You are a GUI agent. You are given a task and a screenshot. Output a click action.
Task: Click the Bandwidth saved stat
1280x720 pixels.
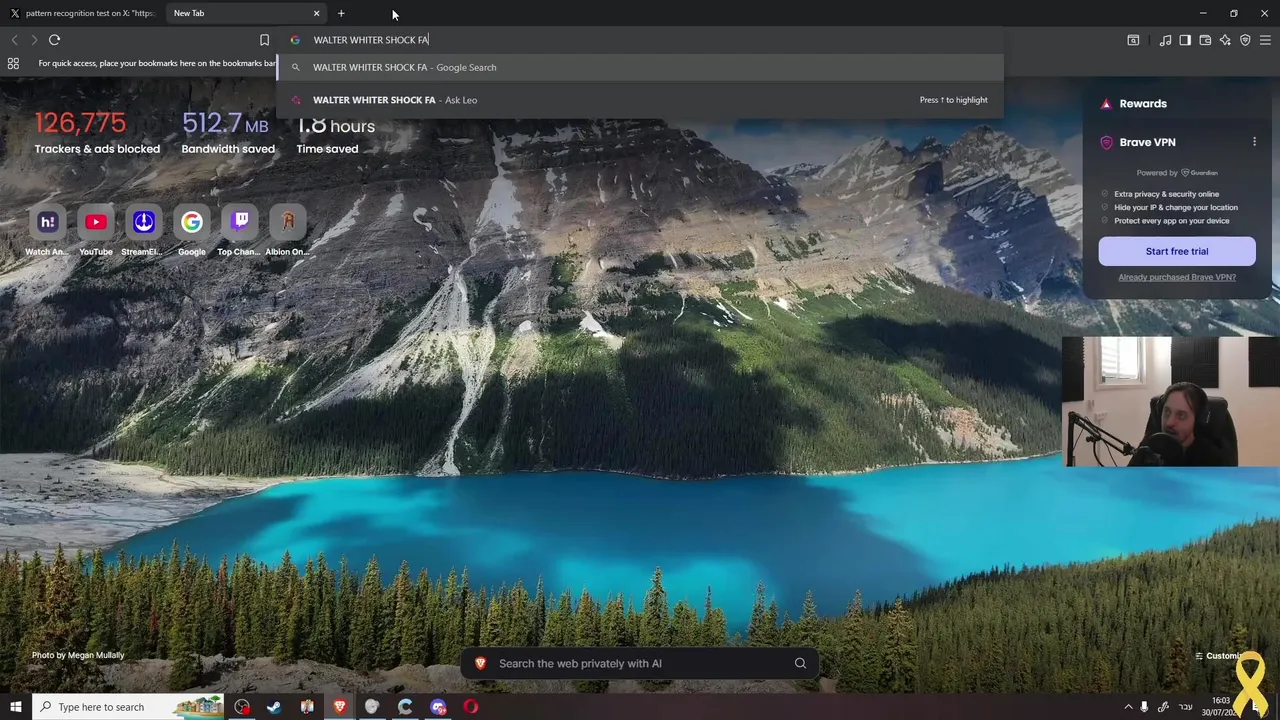pyautogui.click(x=228, y=132)
